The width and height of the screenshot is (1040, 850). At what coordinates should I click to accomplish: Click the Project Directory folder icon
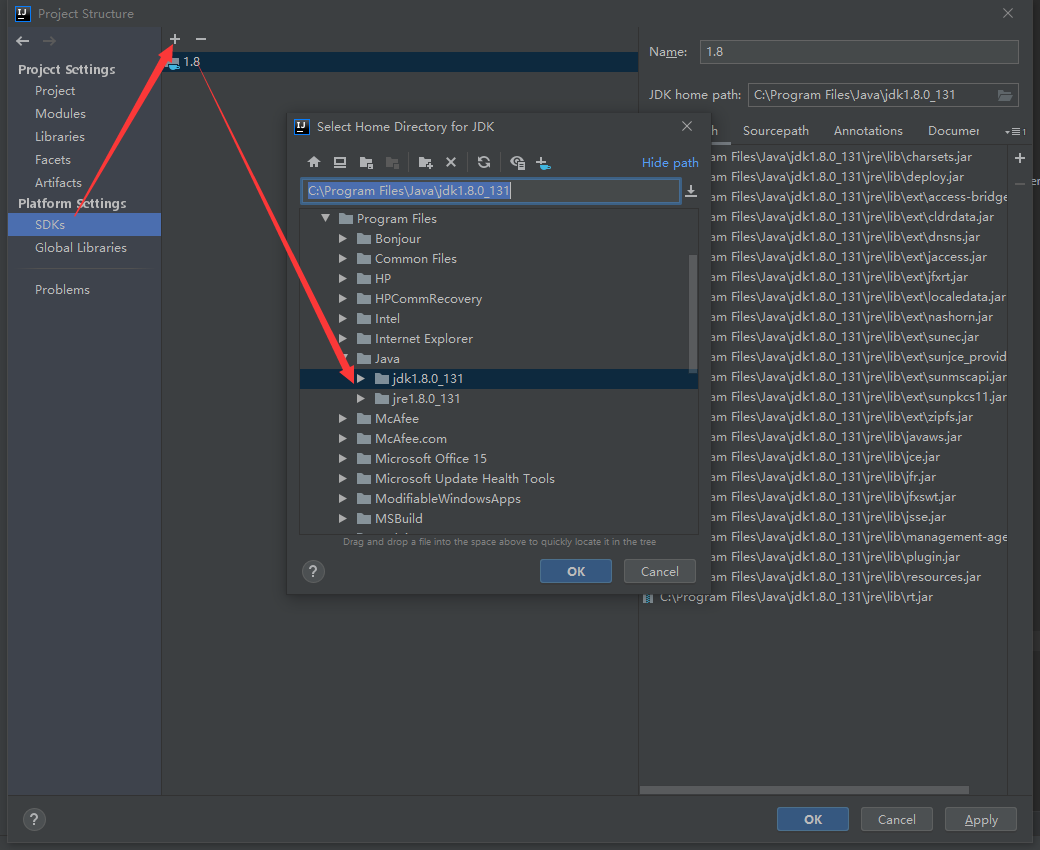click(x=366, y=162)
